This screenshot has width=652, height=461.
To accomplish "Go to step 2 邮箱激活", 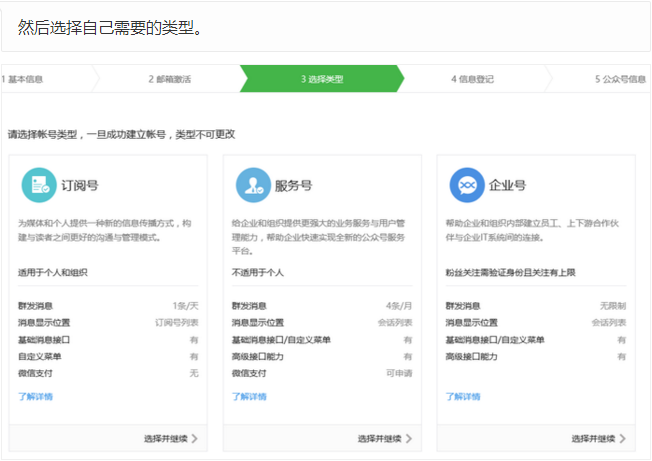I will pyautogui.click(x=170, y=79).
